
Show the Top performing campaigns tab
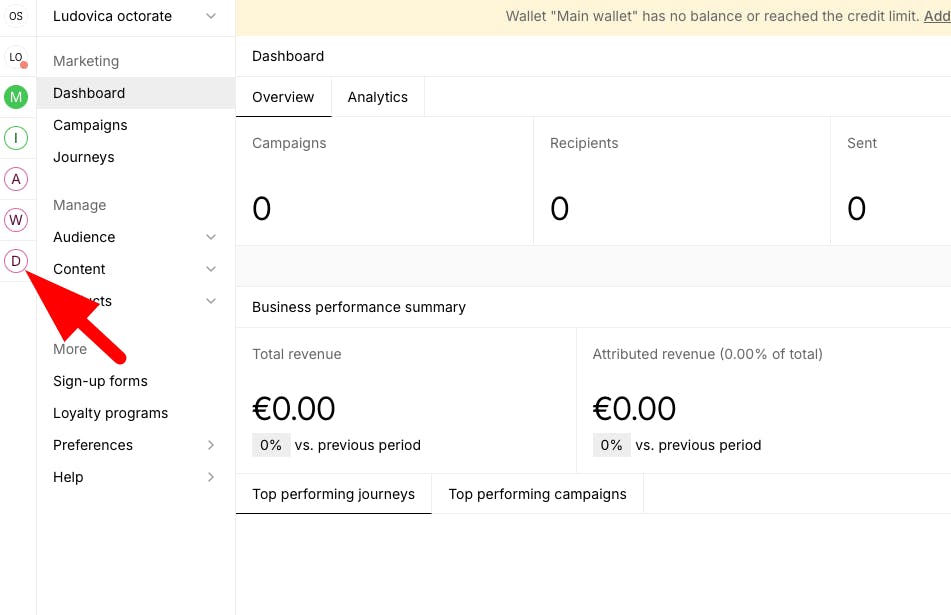click(537, 494)
